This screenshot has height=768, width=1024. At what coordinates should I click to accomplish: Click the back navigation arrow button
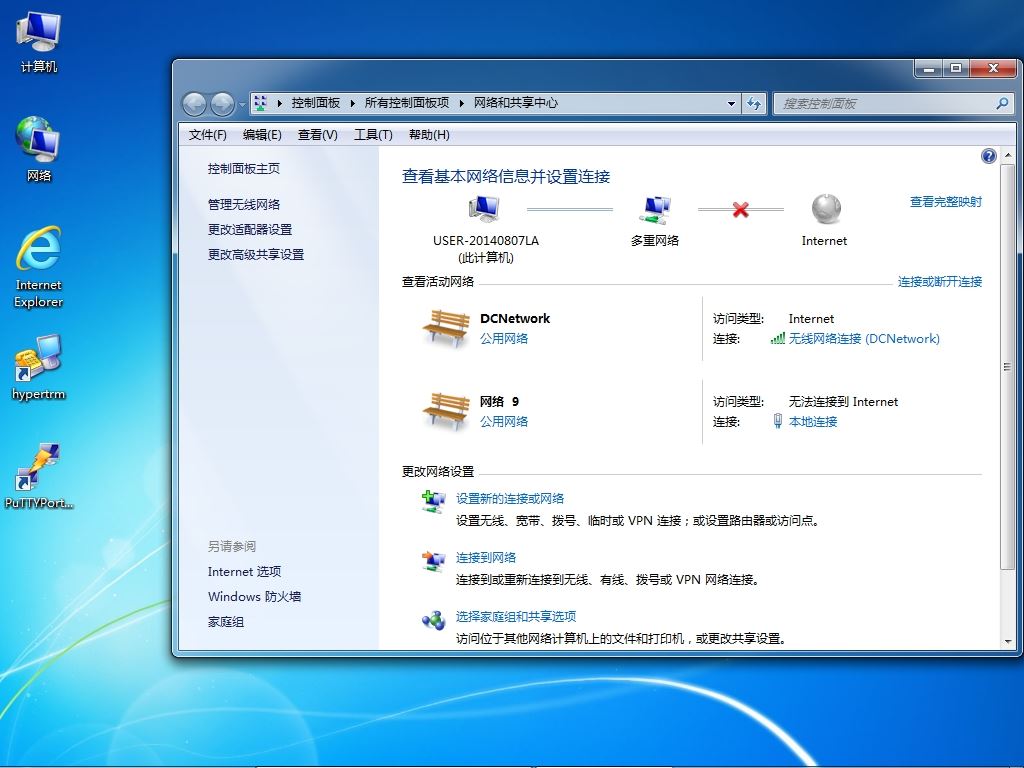click(194, 103)
